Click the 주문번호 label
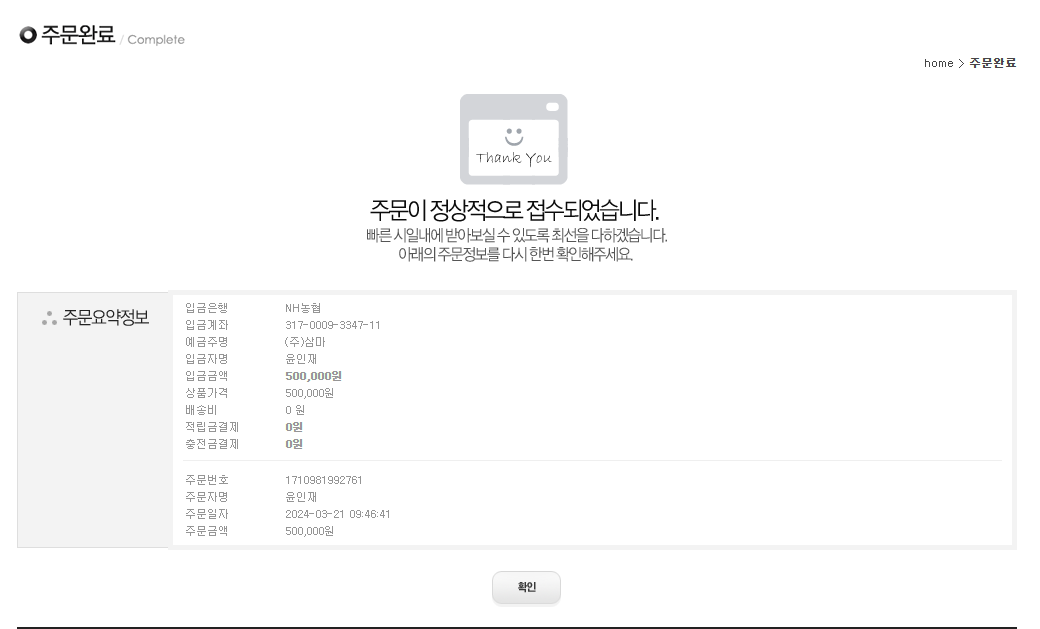The height and width of the screenshot is (629, 1040). tap(206, 480)
